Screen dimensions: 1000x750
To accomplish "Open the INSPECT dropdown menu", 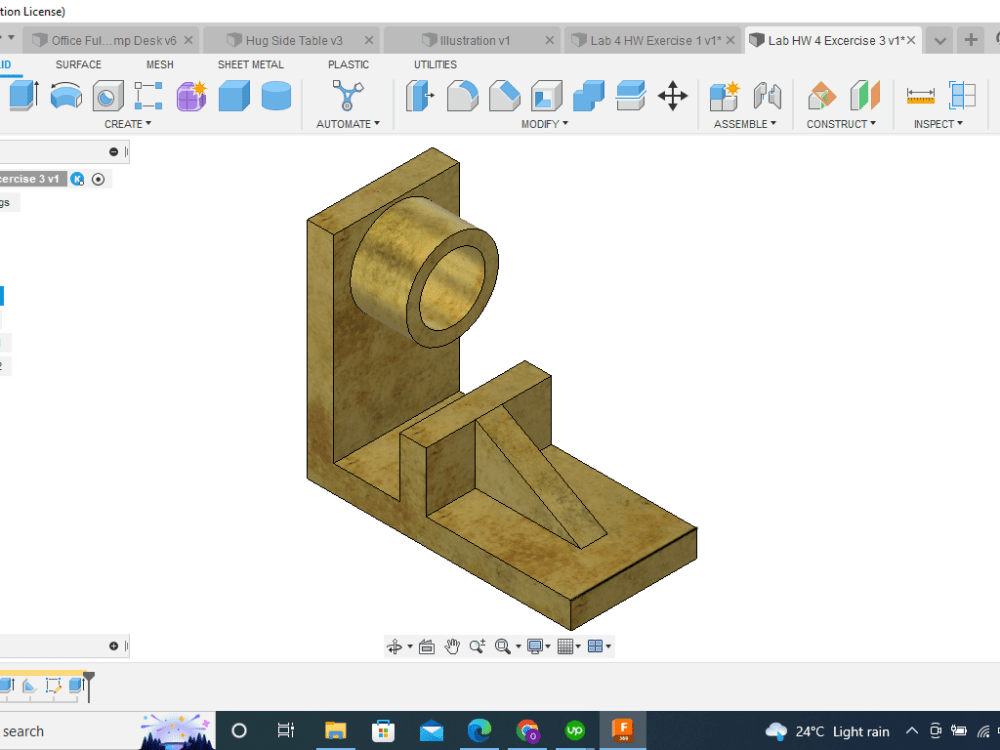I will pos(938,124).
